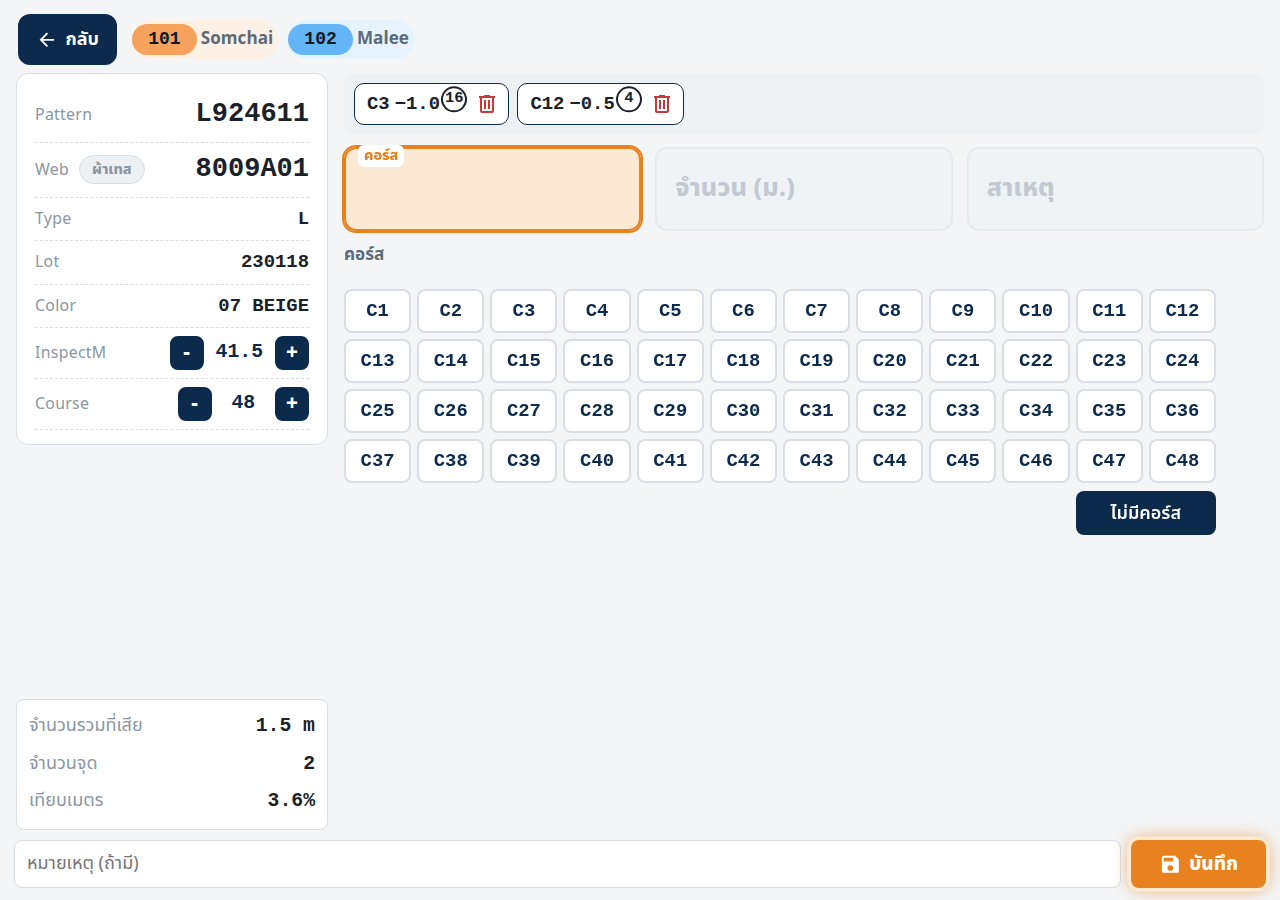Select inspector 102 Malee
Screen dimensions: 1280x900
[x=351, y=39]
